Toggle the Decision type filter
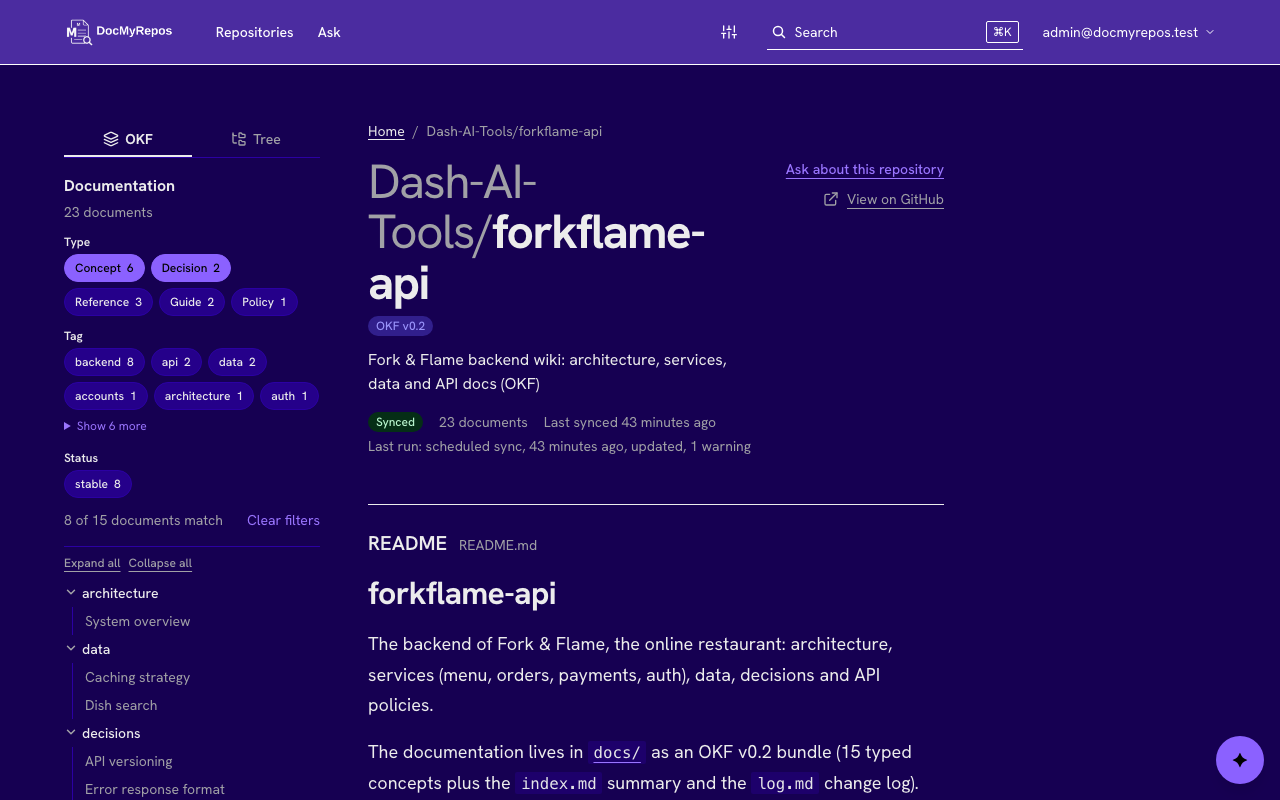 pyautogui.click(x=191, y=268)
